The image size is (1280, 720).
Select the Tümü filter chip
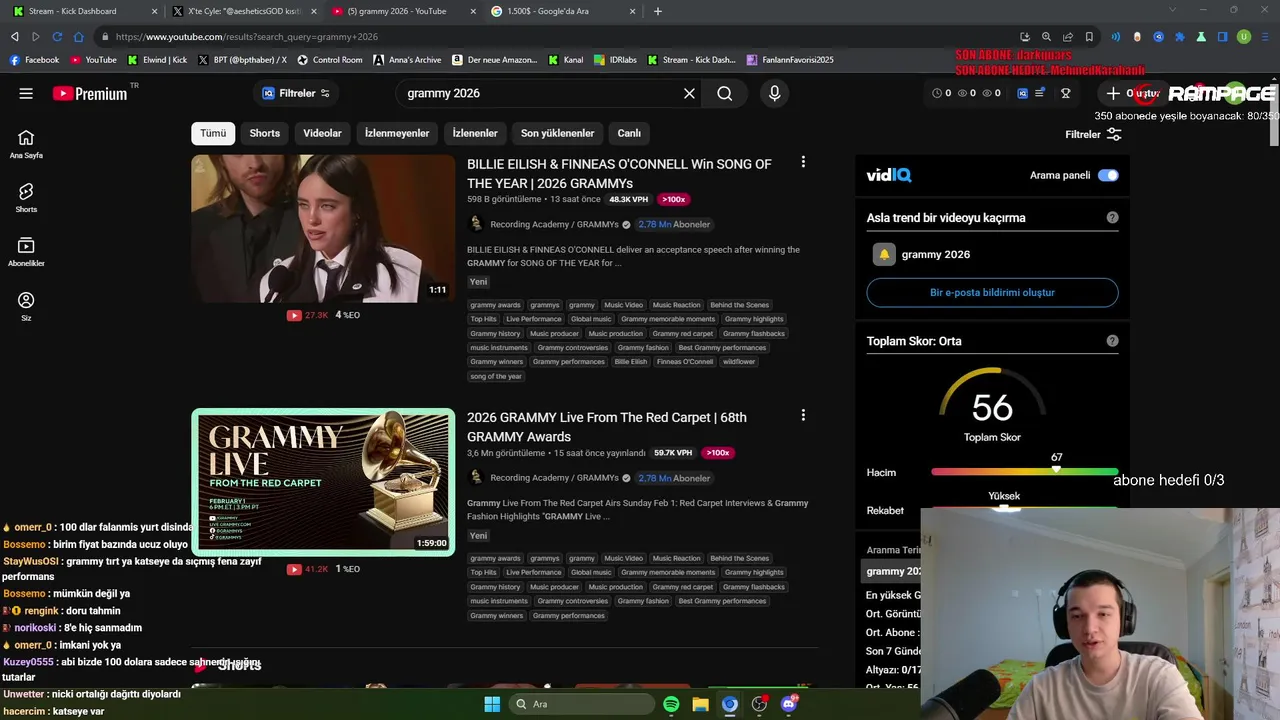213,133
